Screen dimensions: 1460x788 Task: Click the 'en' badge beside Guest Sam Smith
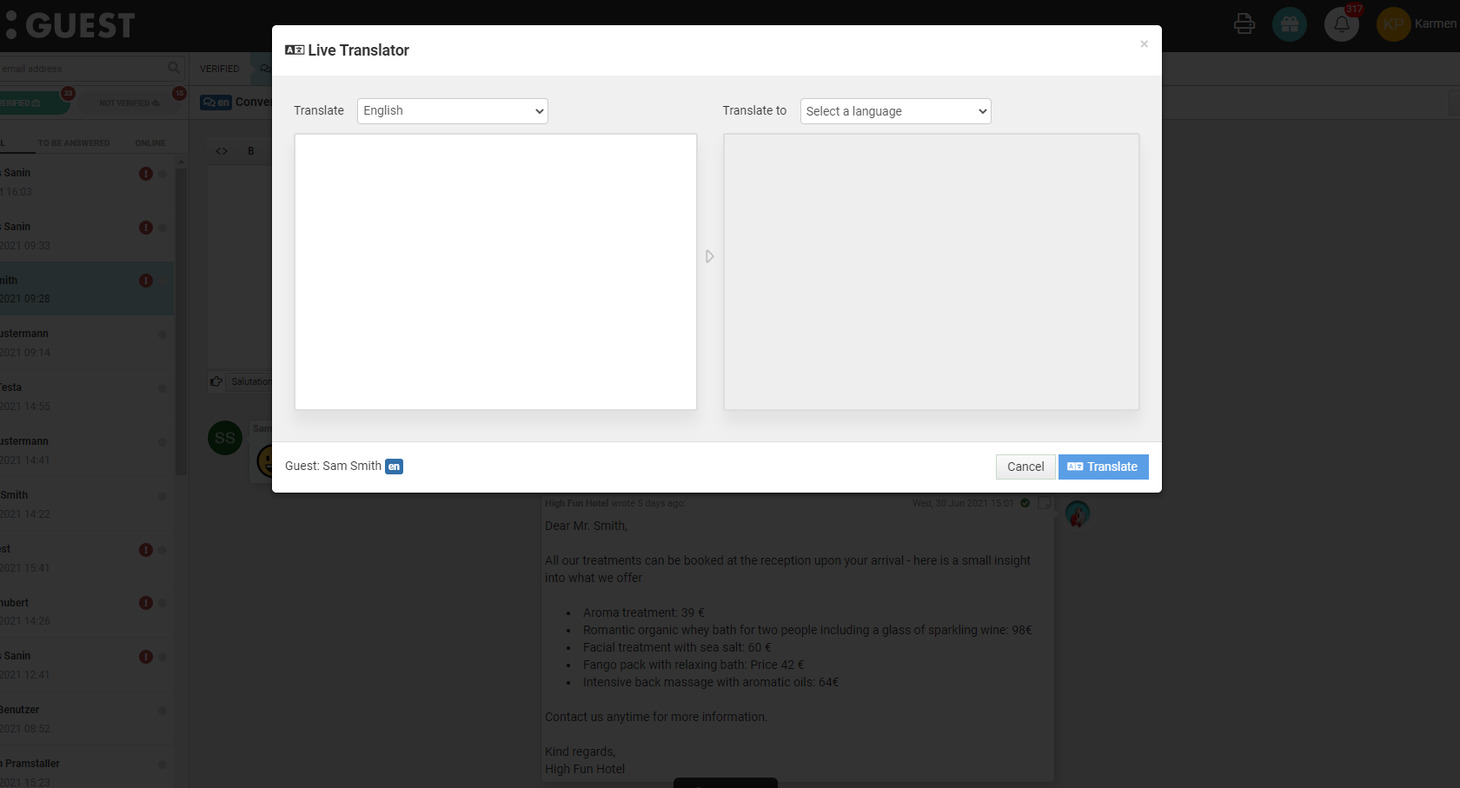tap(394, 466)
